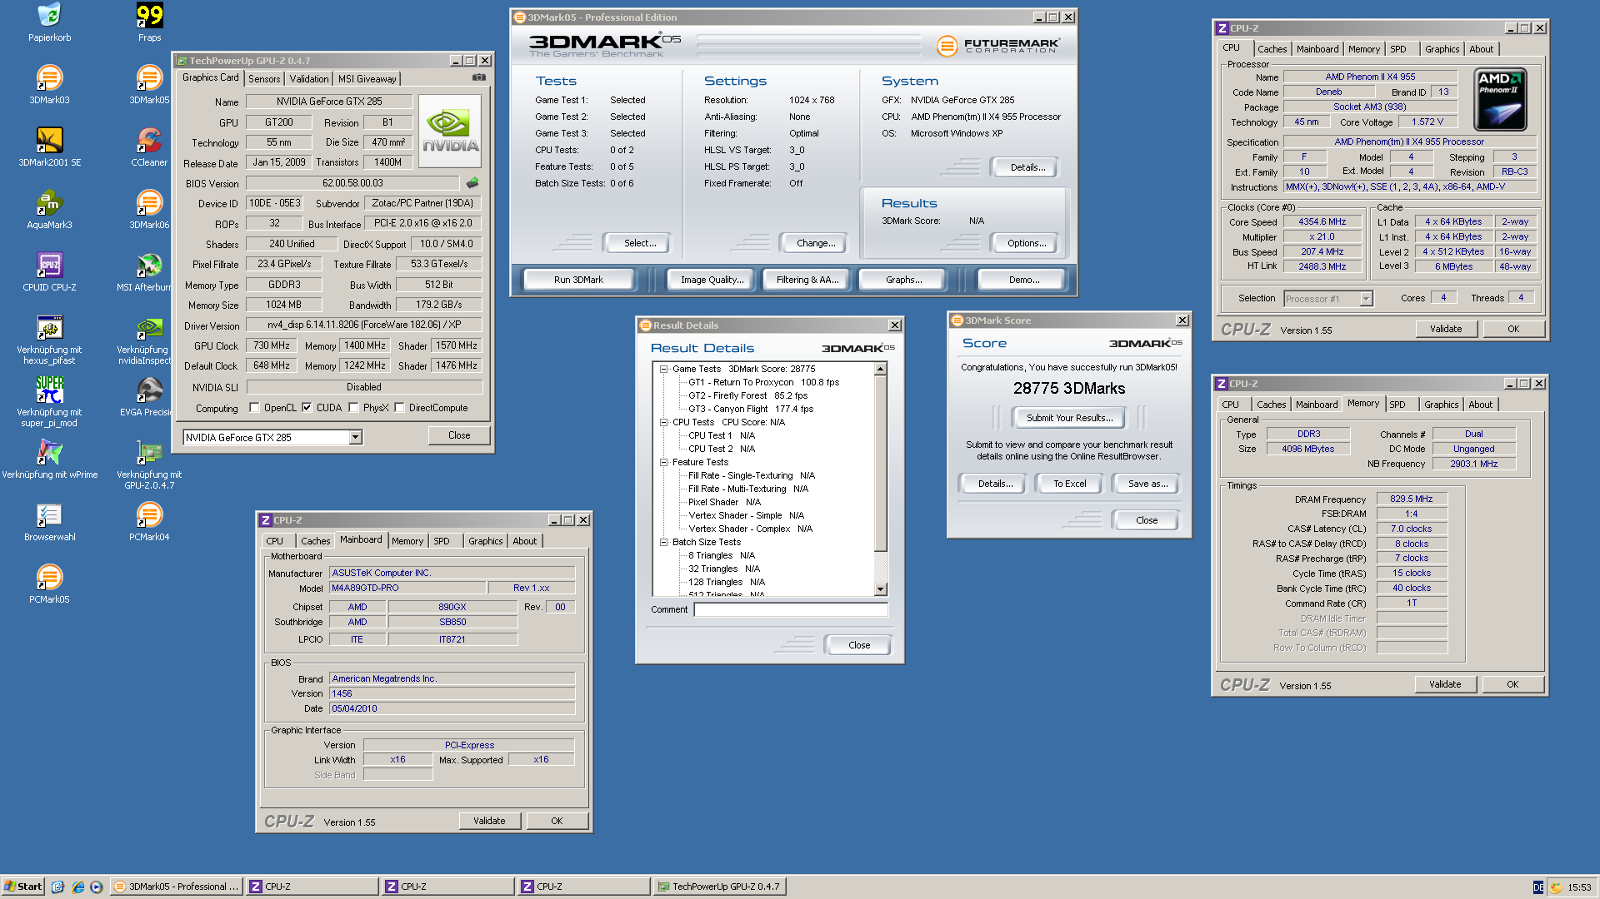Open CPUID CPU-Z desktop shortcut
Screen dimensions: 1600x899
point(49,265)
